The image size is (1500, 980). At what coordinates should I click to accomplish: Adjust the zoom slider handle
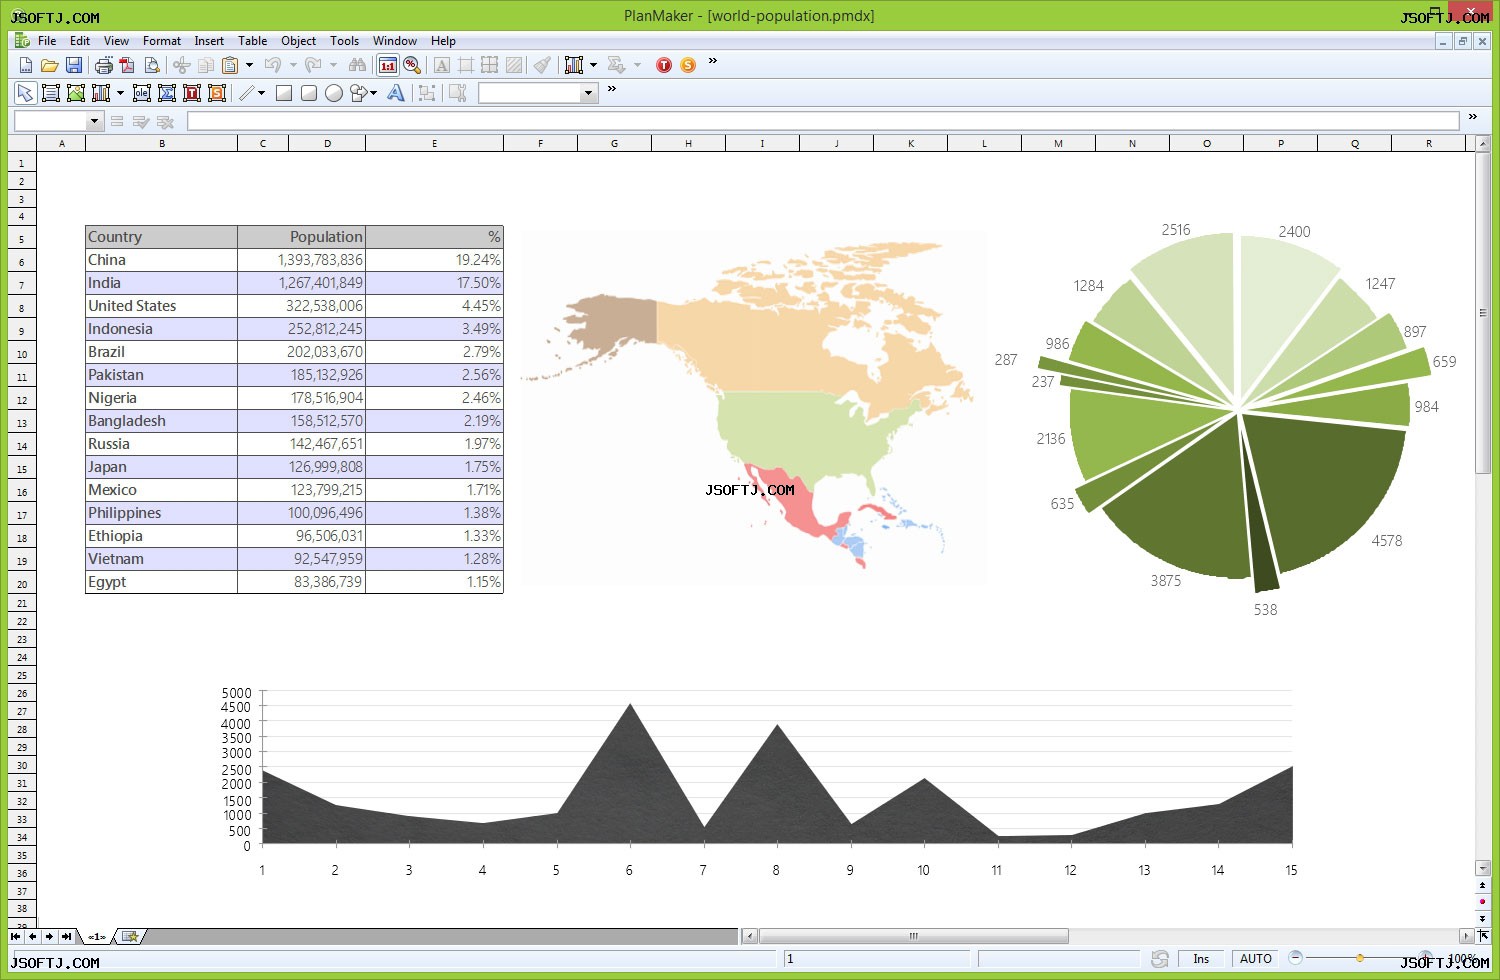(x=1360, y=958)
